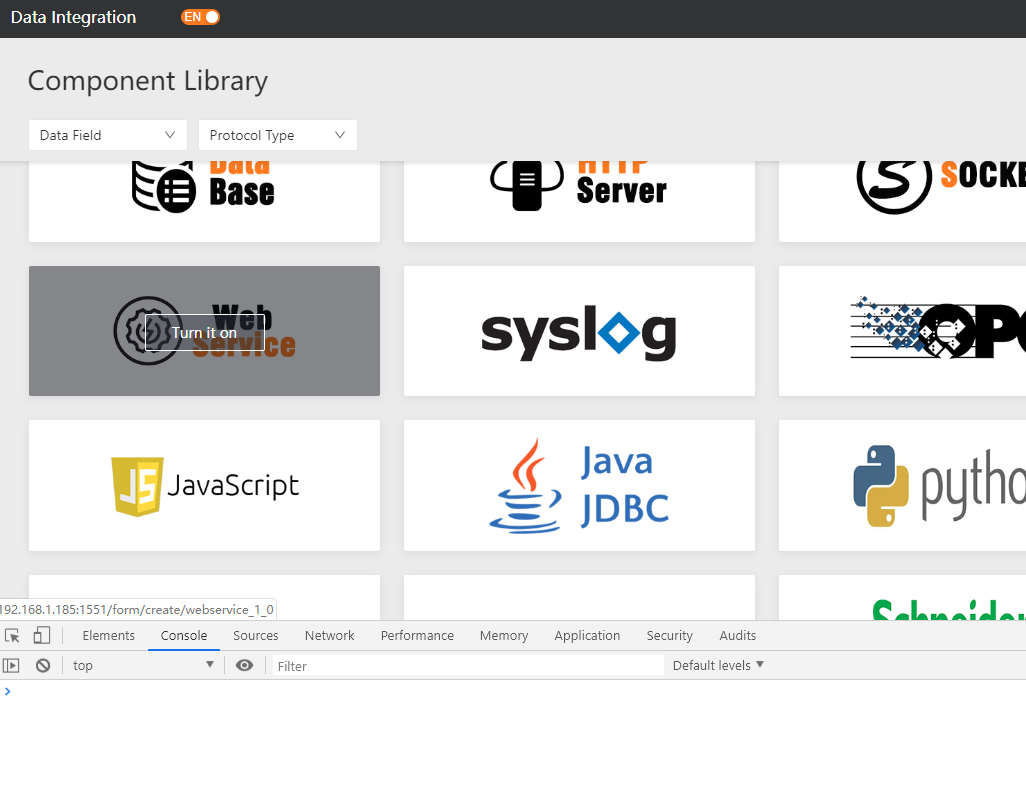Click Turn it on for Web Service
This screenshot has height=810, width=1026.
click(204, 332)
